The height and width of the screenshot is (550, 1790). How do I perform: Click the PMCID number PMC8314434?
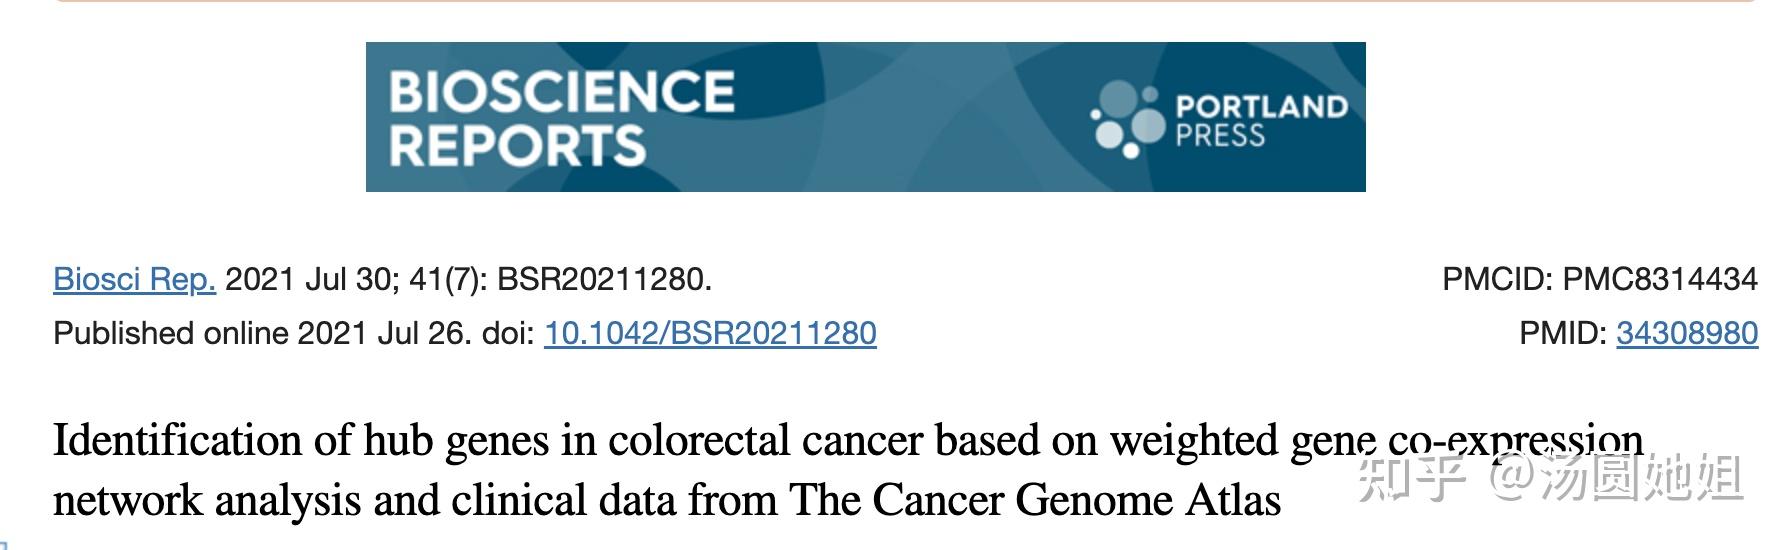[1660, 279]
